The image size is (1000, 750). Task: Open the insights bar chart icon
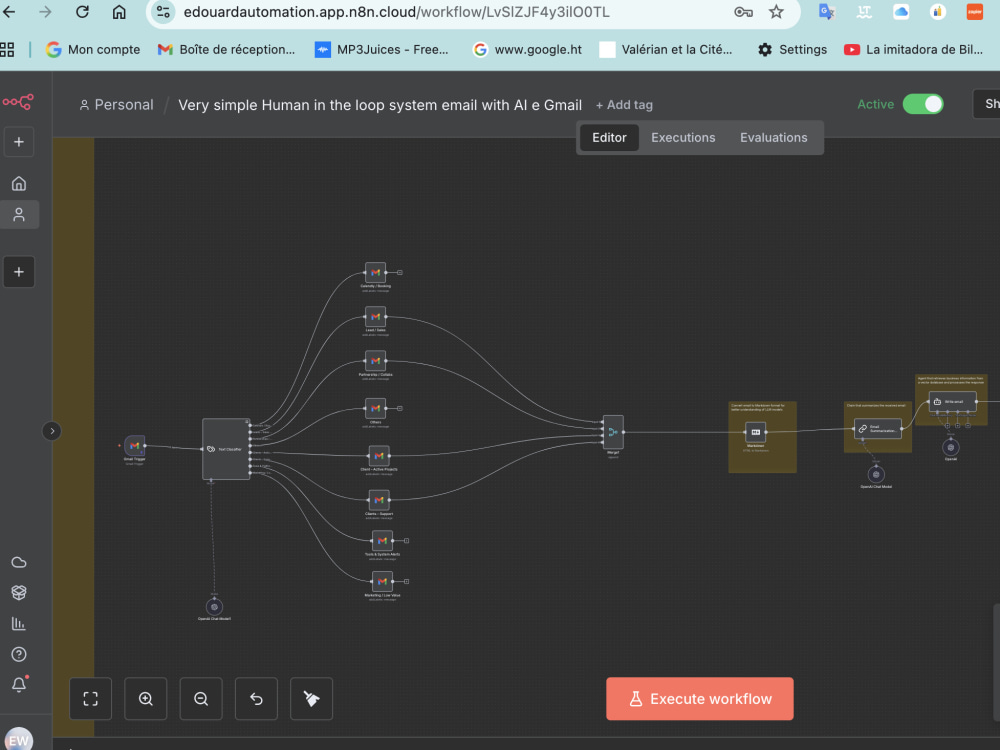(x=18, y=624)
